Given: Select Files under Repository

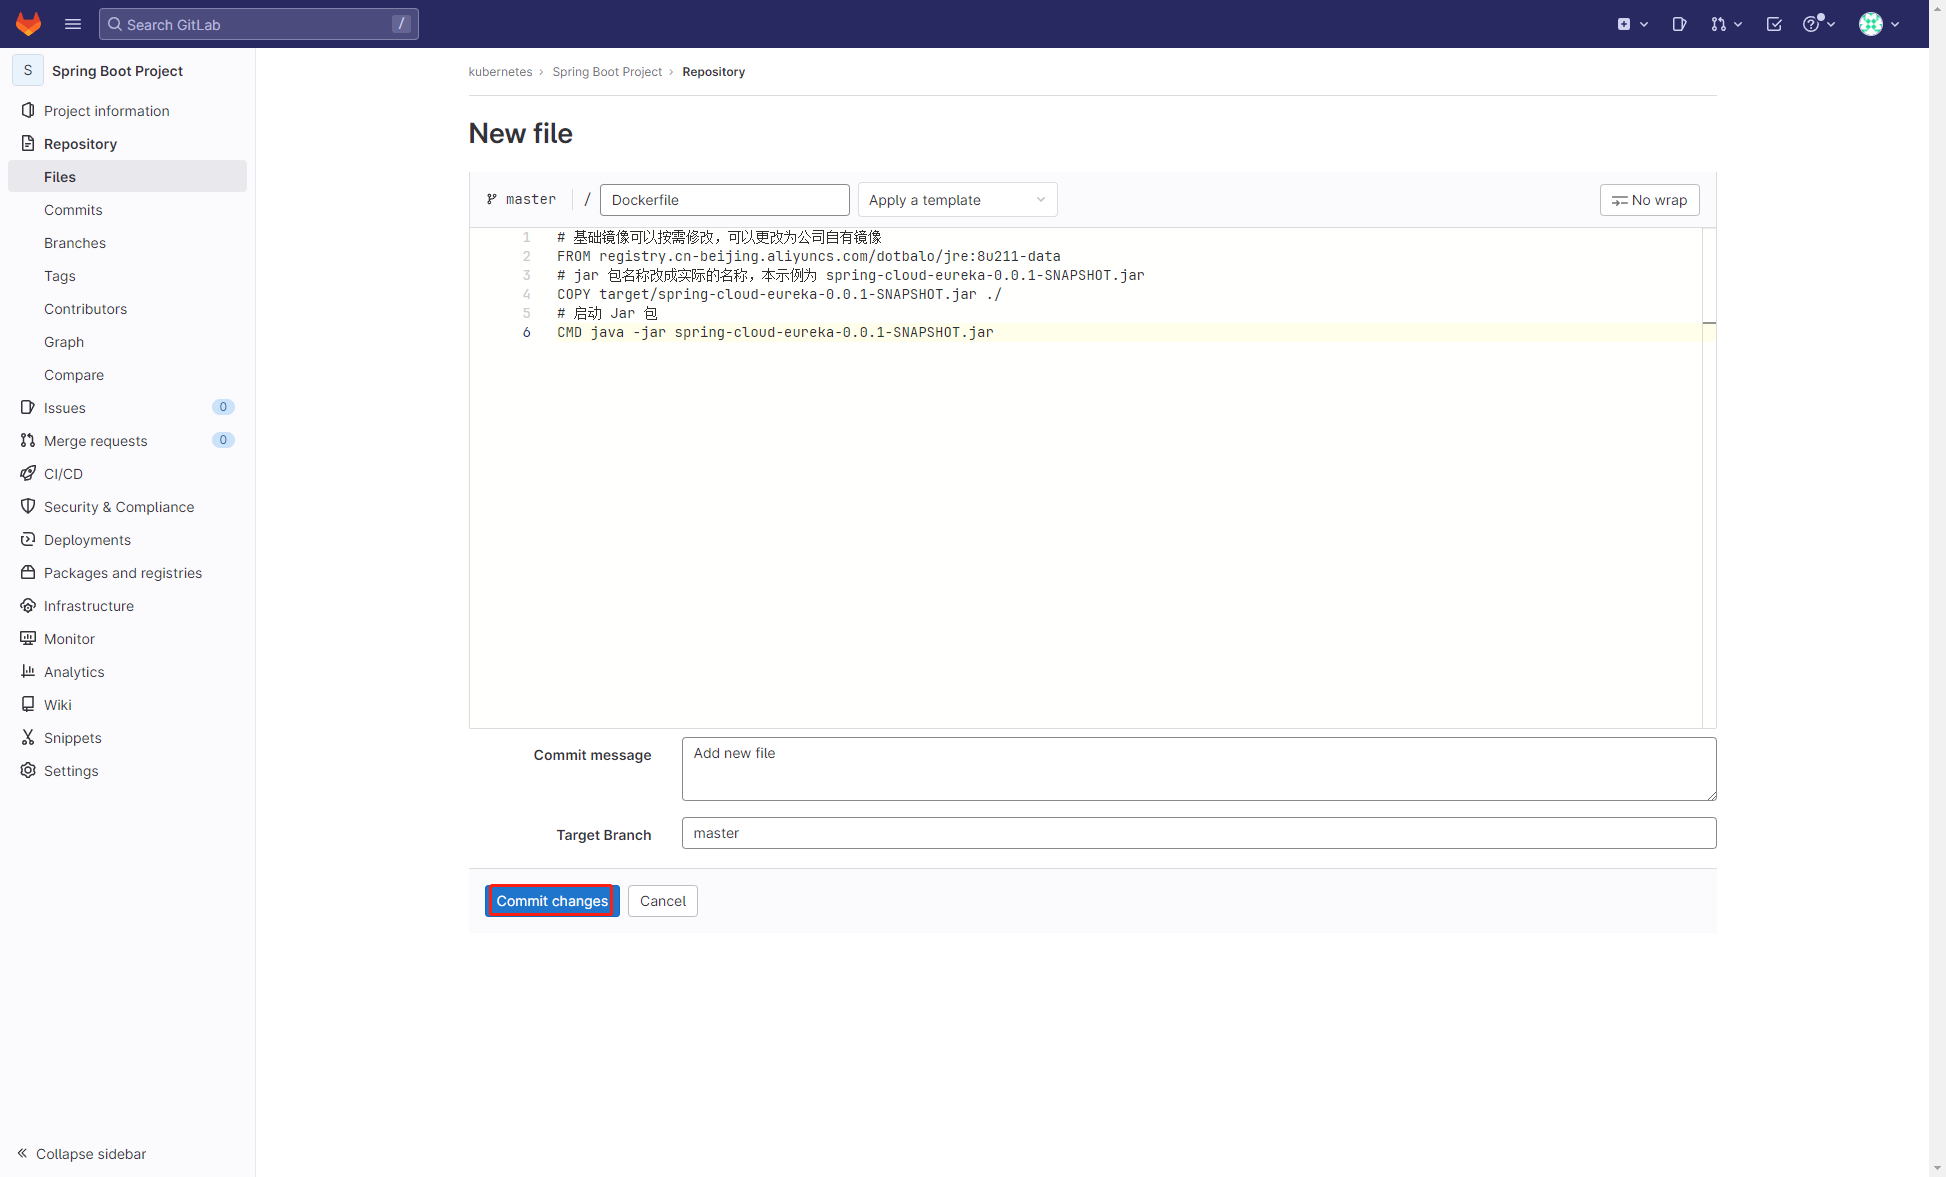Looking at the screenshot, I should coord(127,177).
